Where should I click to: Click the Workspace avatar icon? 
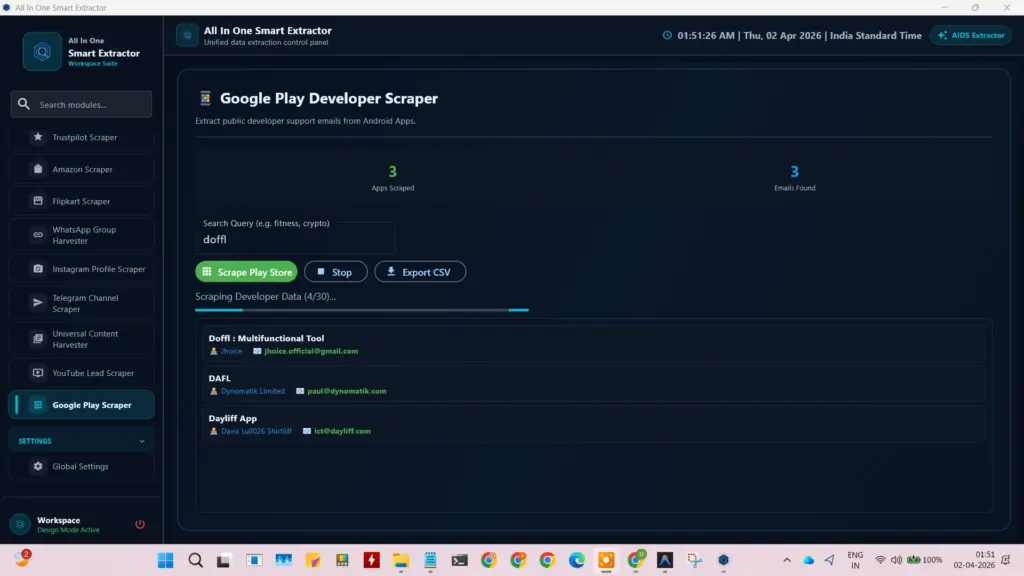click(x=20, y=524)
